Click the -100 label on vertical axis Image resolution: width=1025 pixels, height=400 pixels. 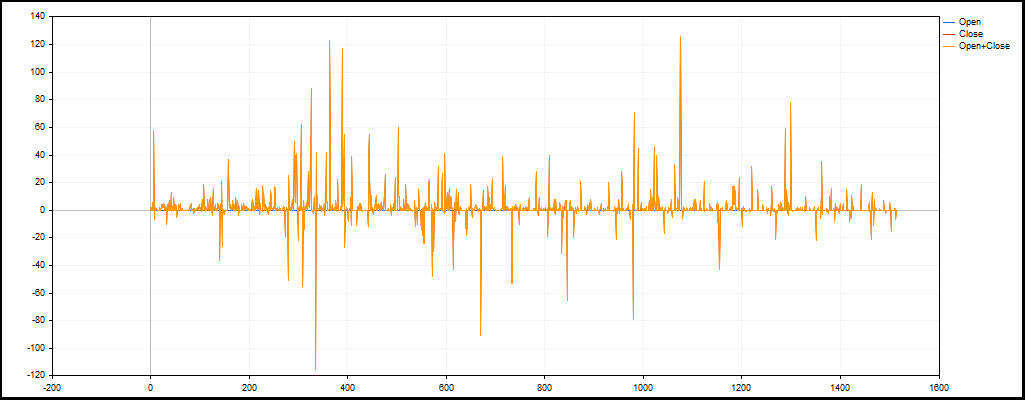35,348
